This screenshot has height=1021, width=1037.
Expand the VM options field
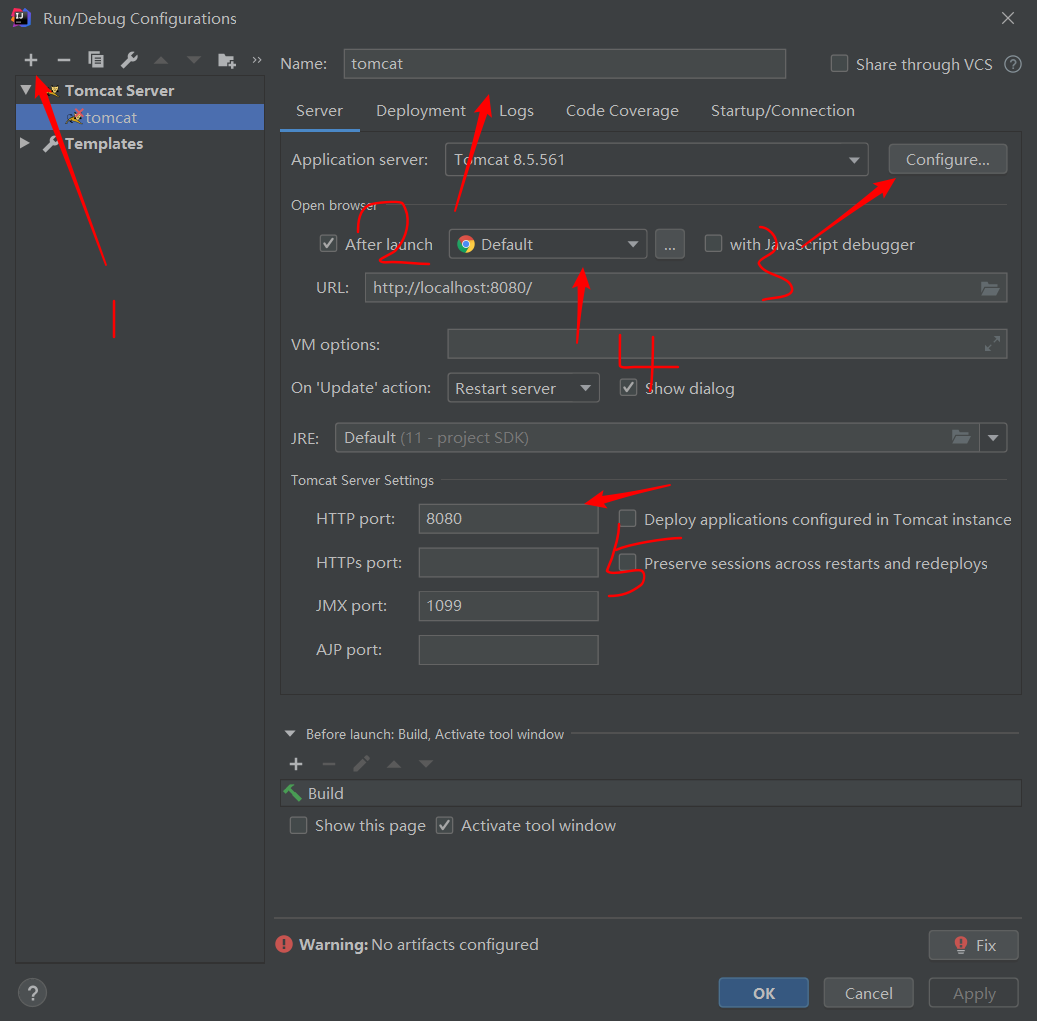tap(992, 344)
